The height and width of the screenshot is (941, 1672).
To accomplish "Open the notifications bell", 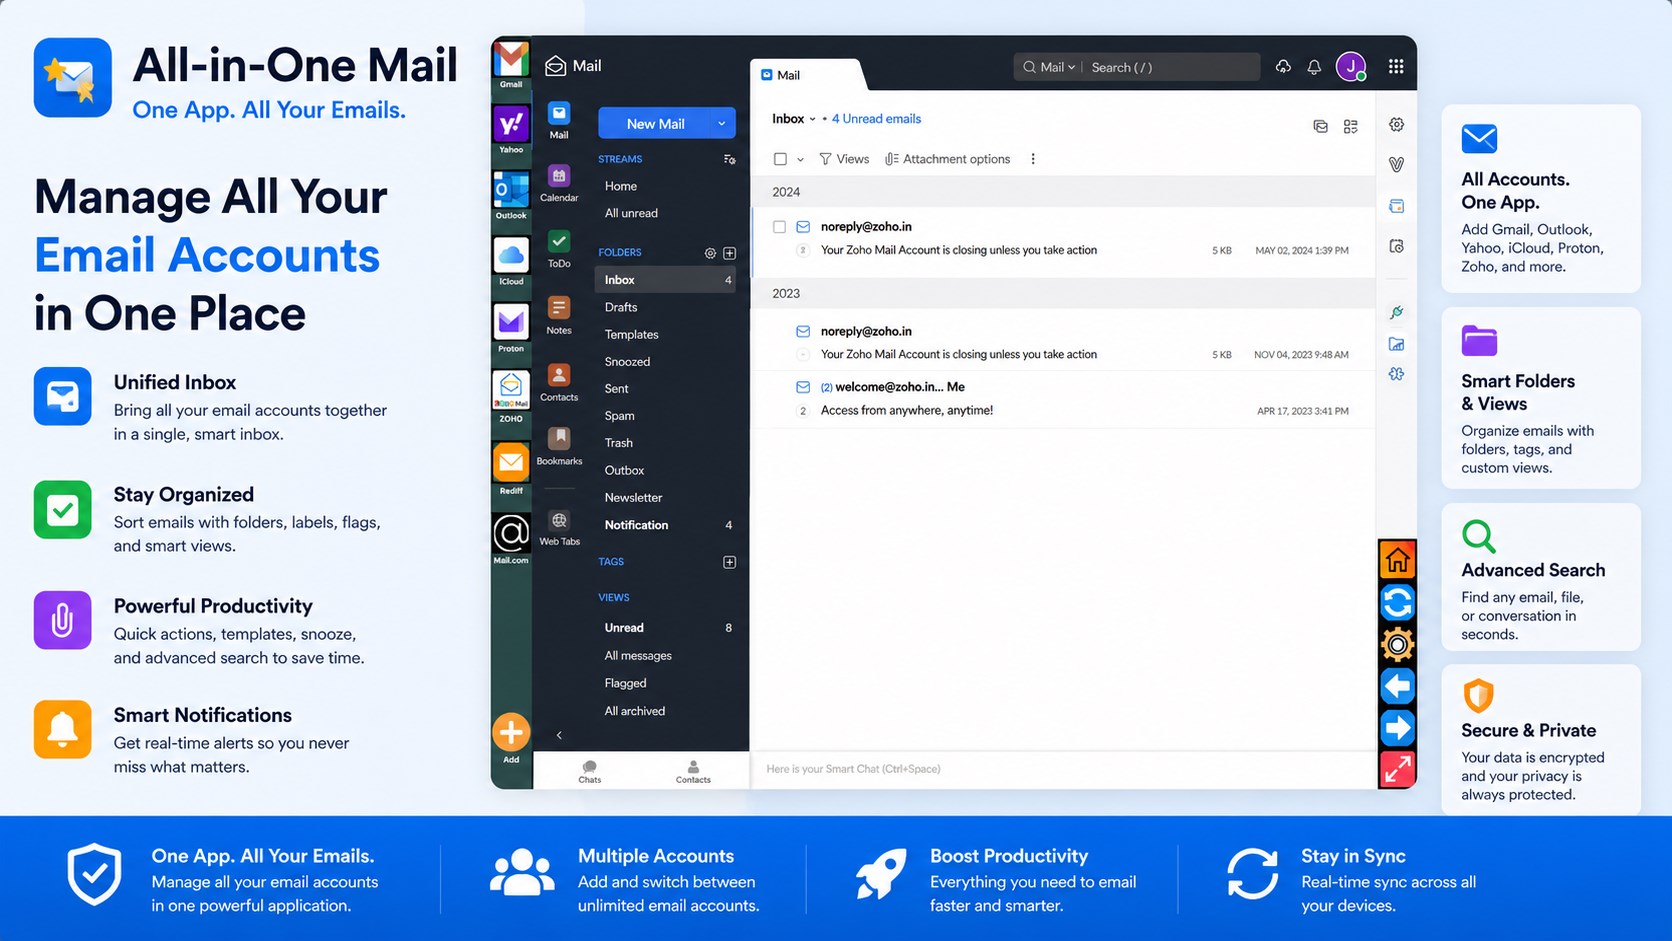I will pos(1314,67).
